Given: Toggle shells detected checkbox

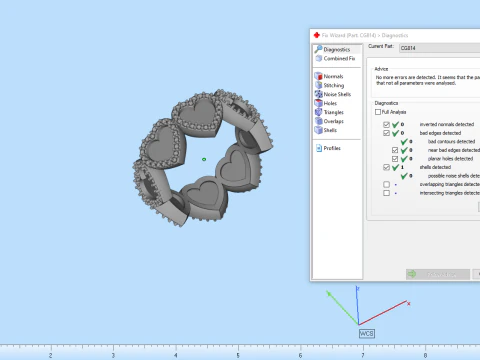Looking at the screenshot, I should (386, 167).
